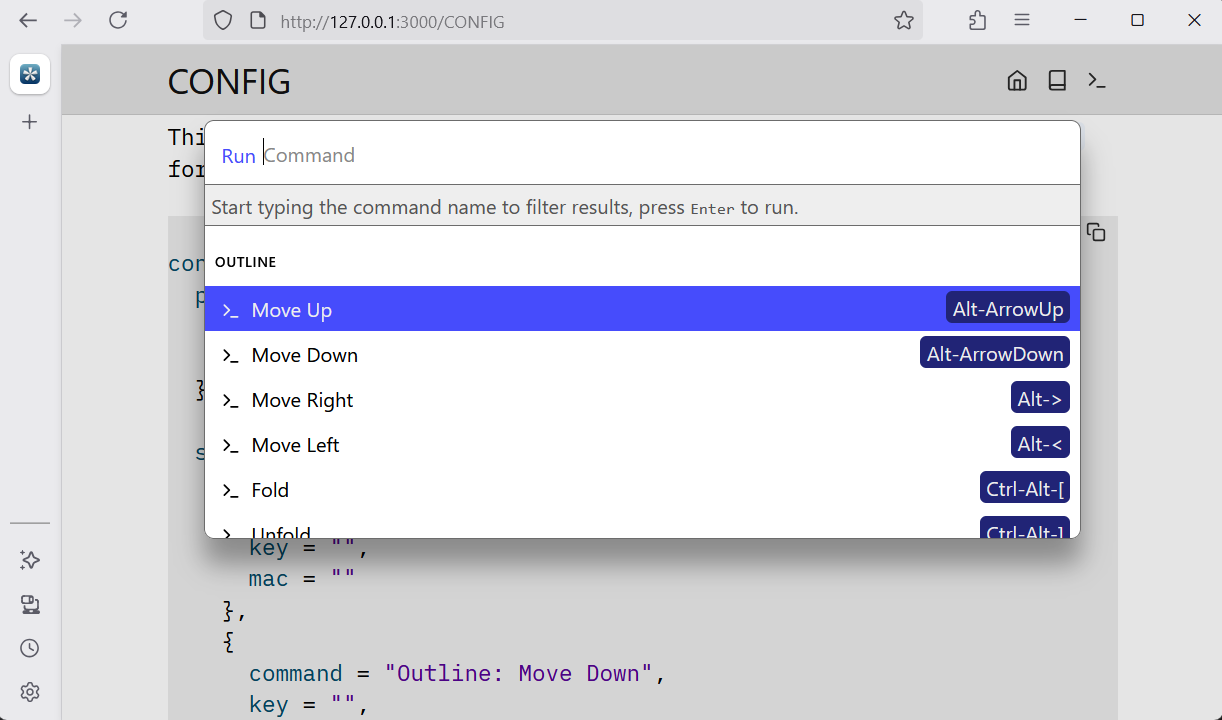Image resolution: width=1222 pixels, height=720 pixels.
Task: Open the home page icon
Action: coord(1017,81)
